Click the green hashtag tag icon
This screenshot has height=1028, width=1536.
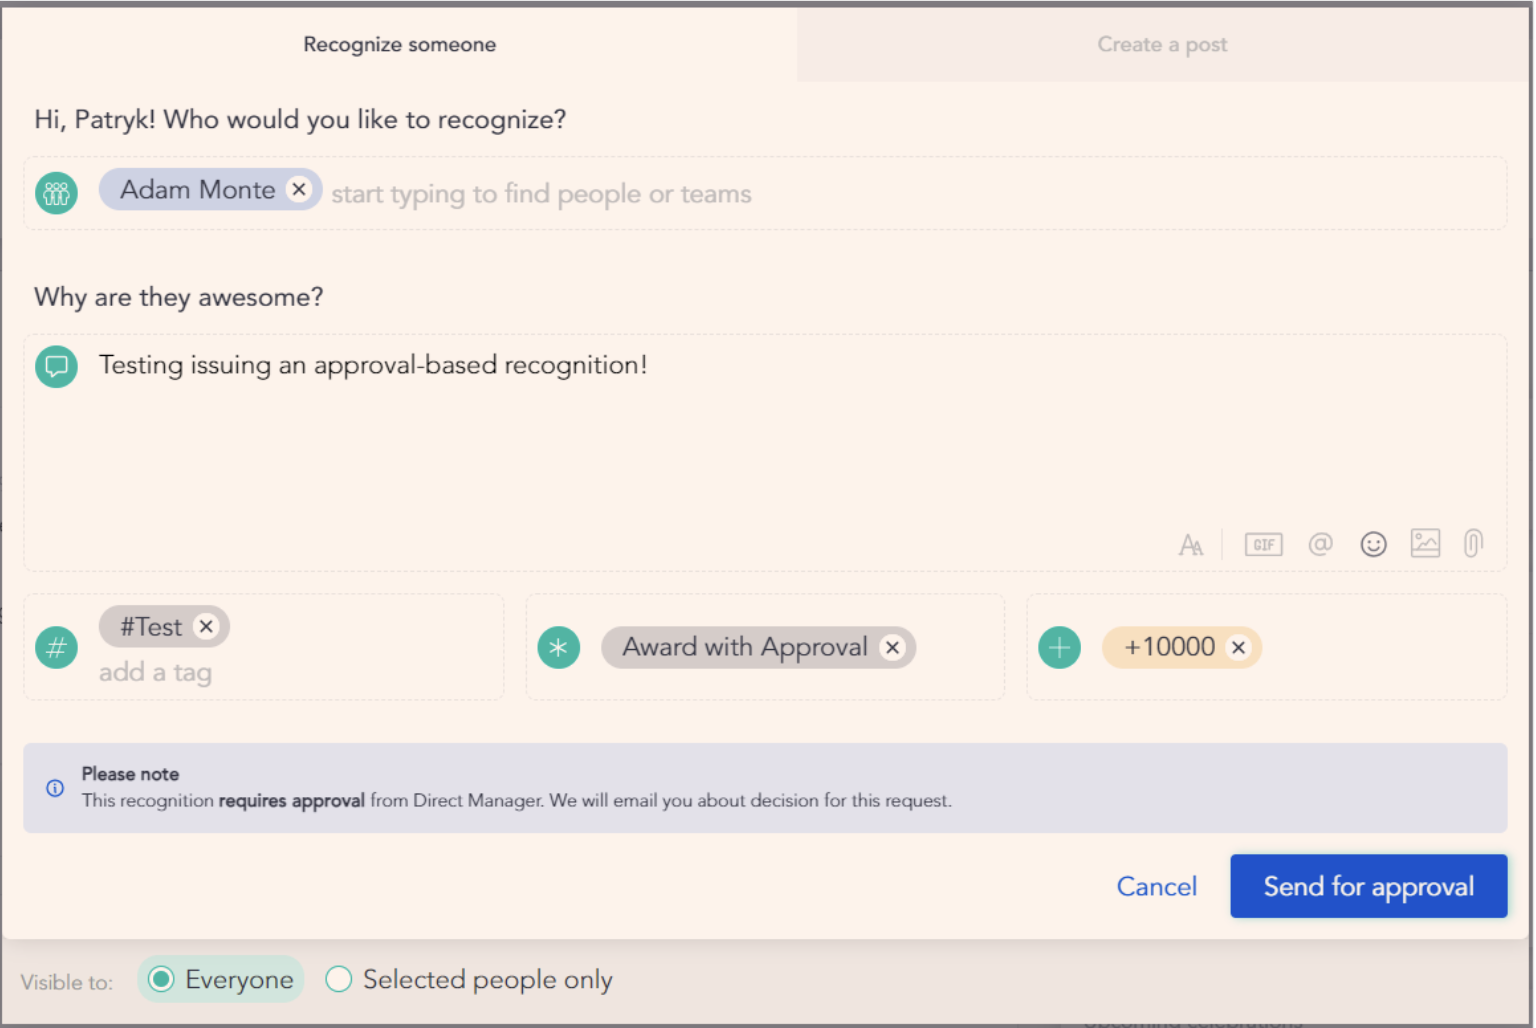tap(57, 648)
